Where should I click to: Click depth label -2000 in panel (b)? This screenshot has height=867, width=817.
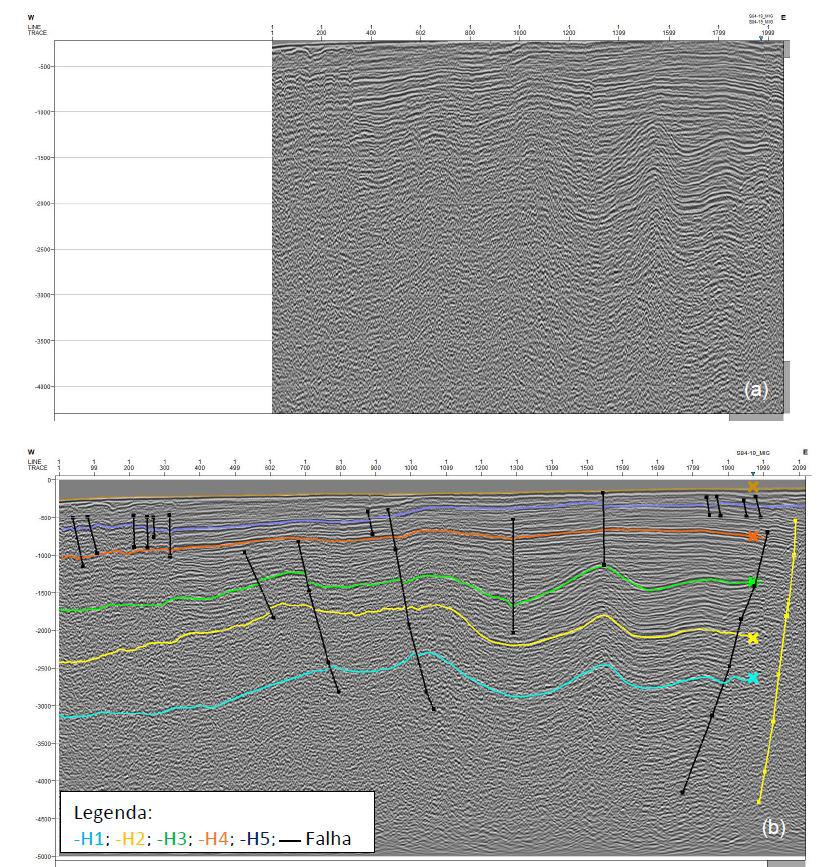tap(43, 630)
